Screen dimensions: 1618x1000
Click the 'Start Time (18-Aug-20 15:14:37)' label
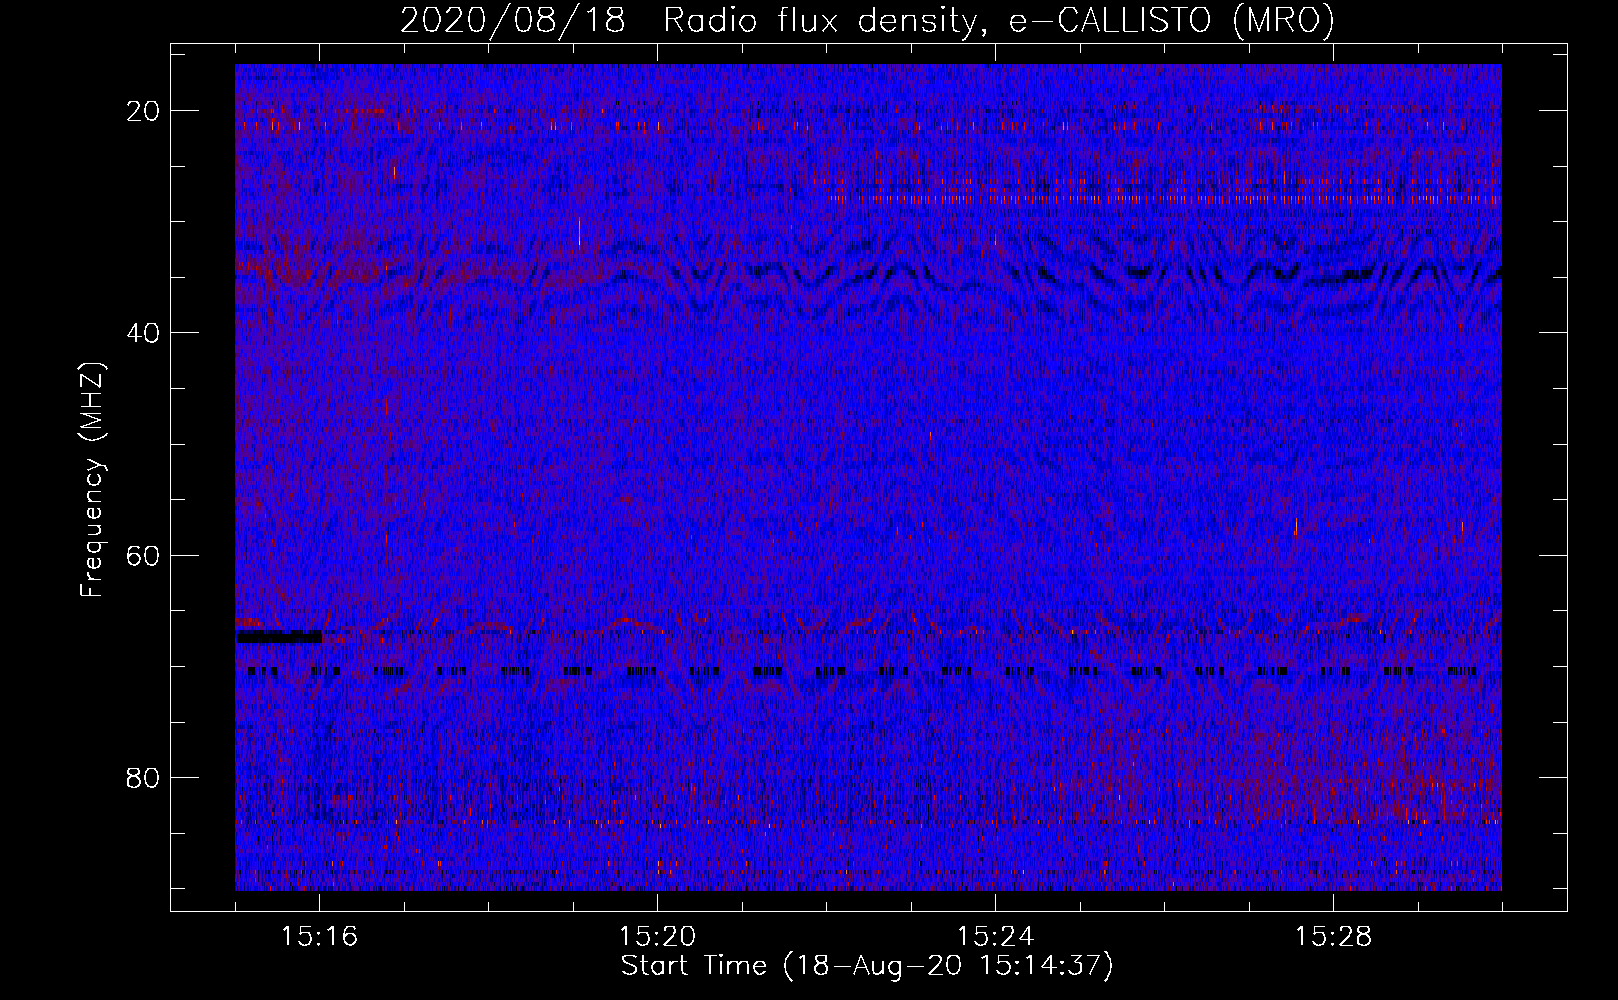click(867, 966)
